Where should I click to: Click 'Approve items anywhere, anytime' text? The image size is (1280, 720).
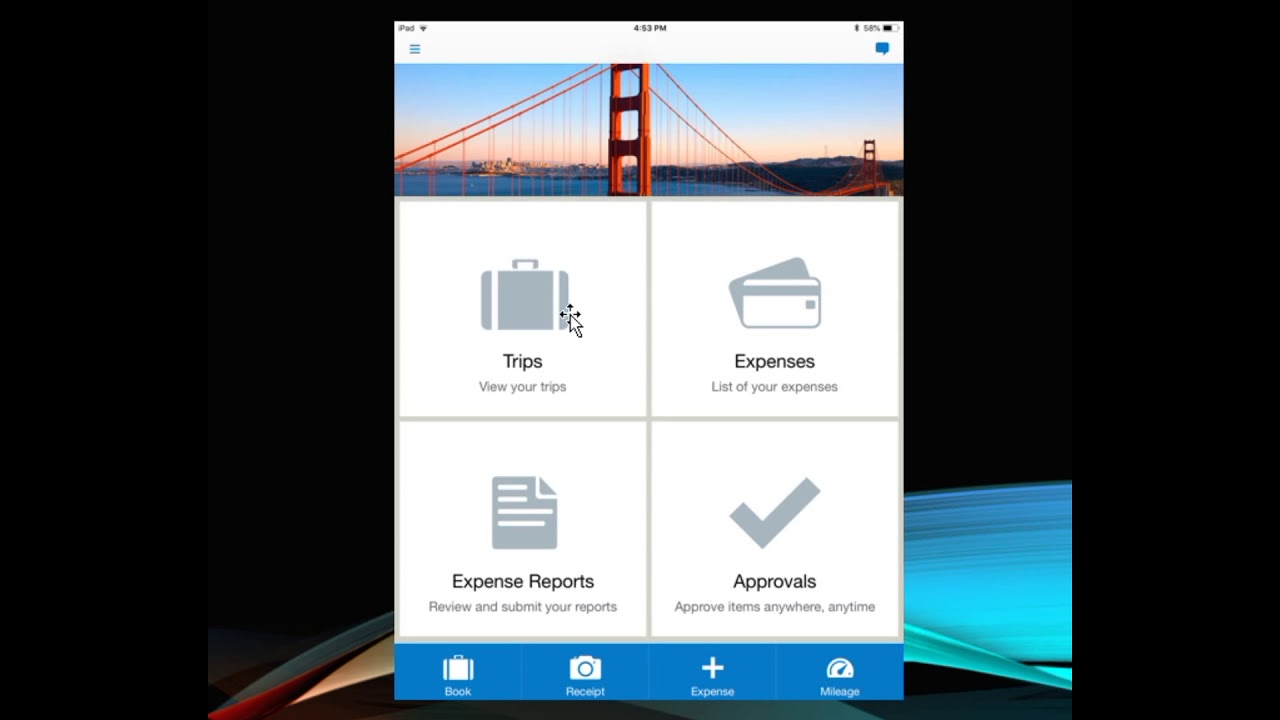[775, 607]
